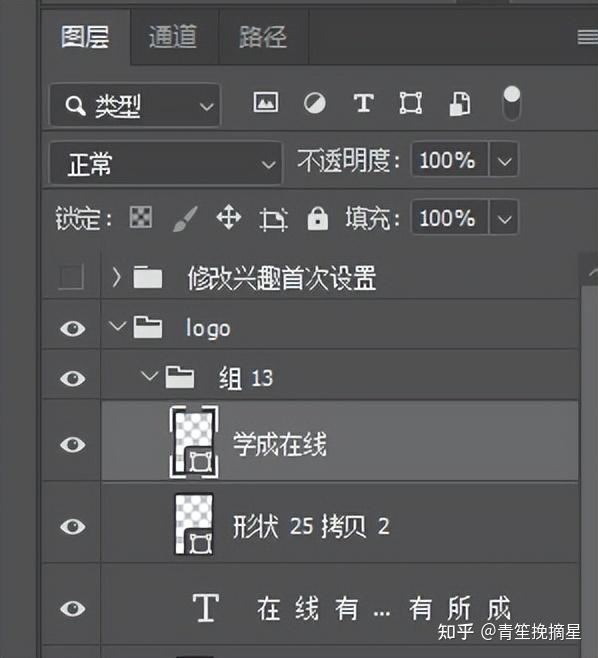Image resolution: width=598 pixels, height=658 pixels.
Task: Click the 修改兴趣首次设置 folder icon
Action: click(x=148, y=277)
